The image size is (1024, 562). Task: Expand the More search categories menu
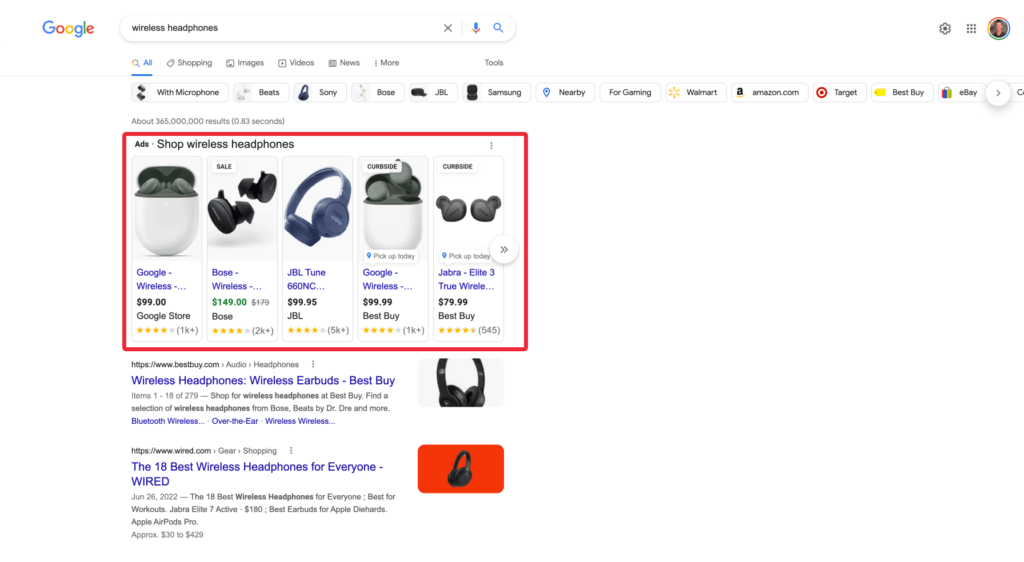click(386, 63)
